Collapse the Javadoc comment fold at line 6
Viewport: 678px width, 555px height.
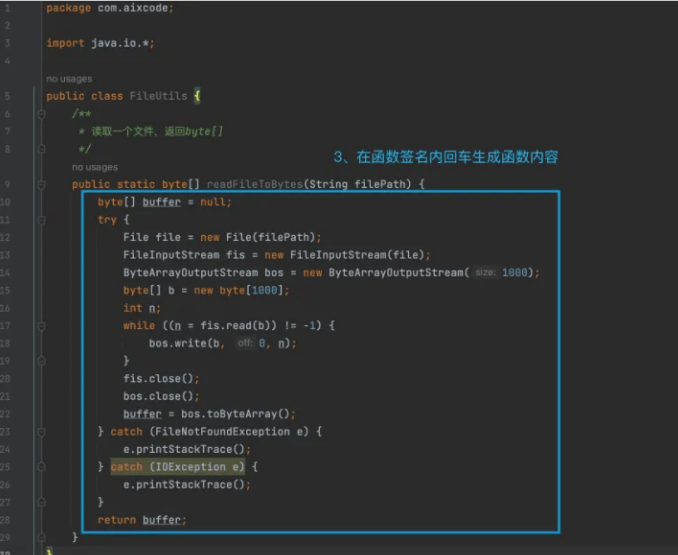[x=42, y=114]
